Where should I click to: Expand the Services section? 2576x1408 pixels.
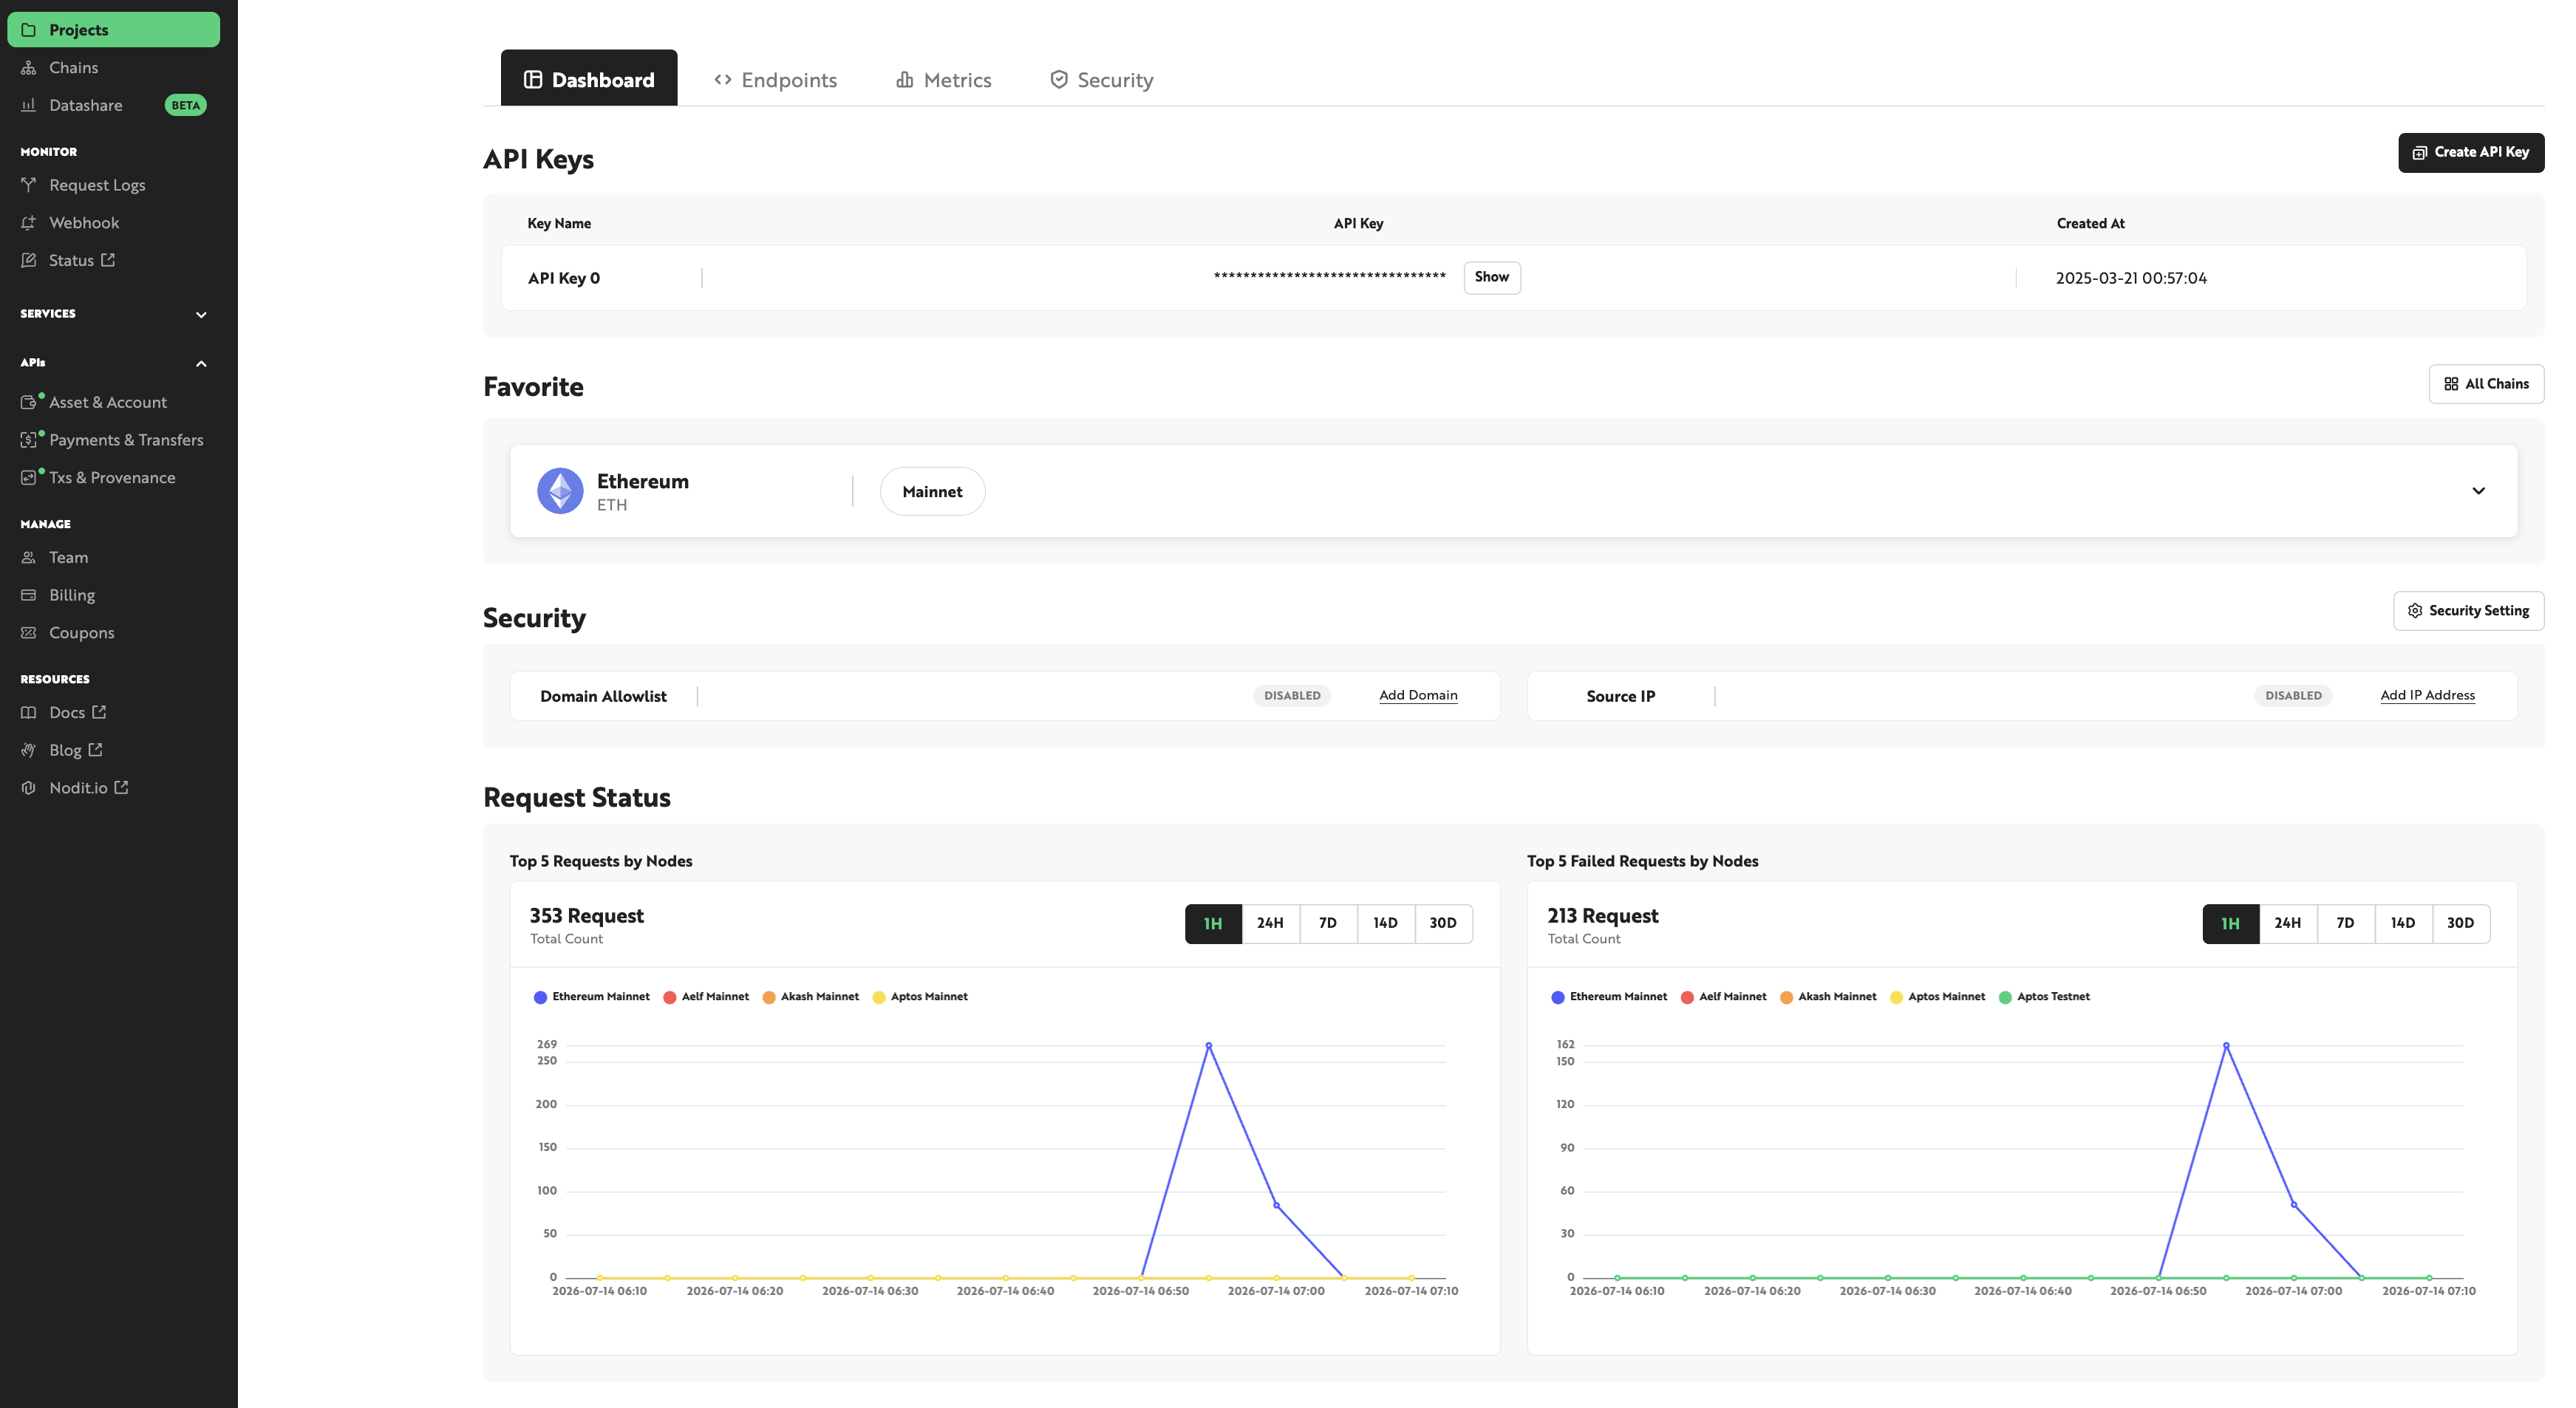pyautogui.click(x=113, y=314)
